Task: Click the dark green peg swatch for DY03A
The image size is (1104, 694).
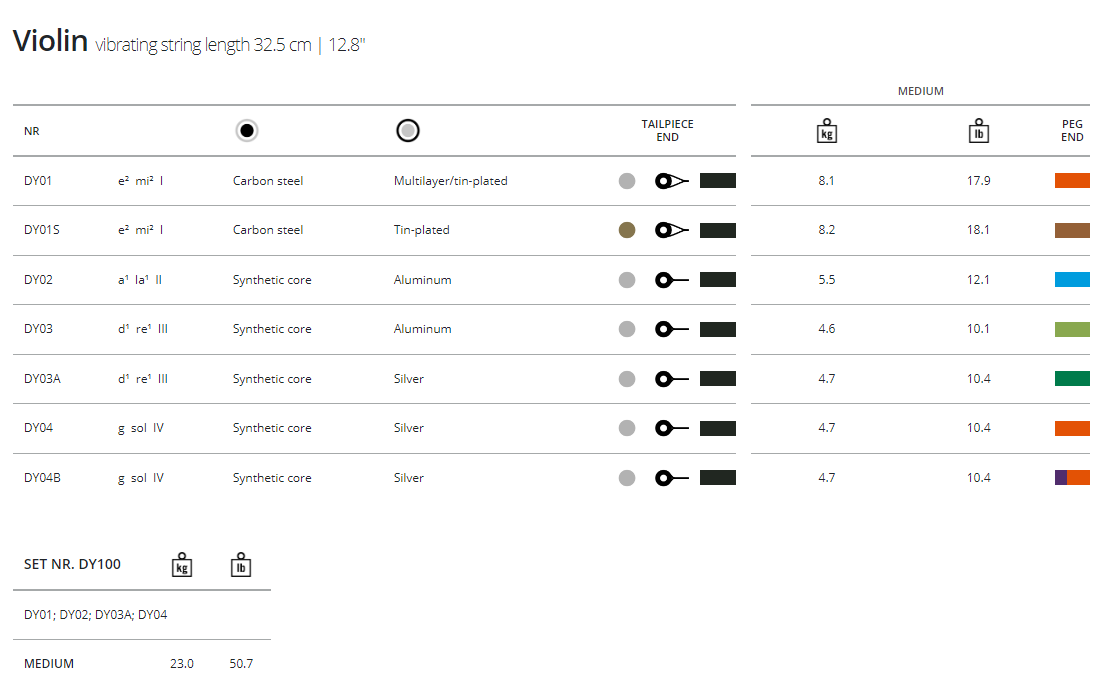Action: [x=1072, y=379]
